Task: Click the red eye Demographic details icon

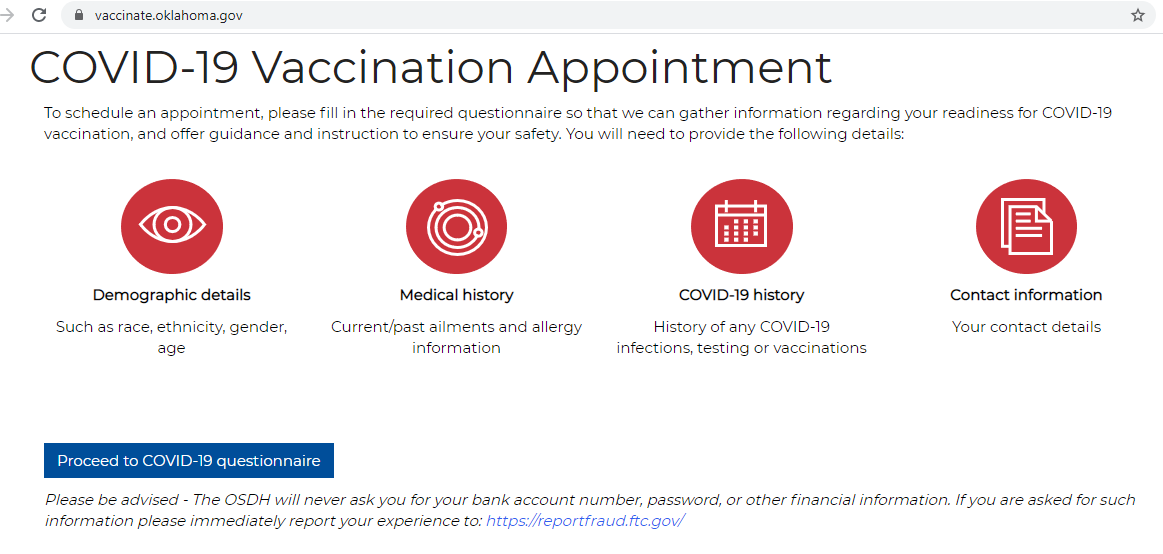Action: [171, 226]
